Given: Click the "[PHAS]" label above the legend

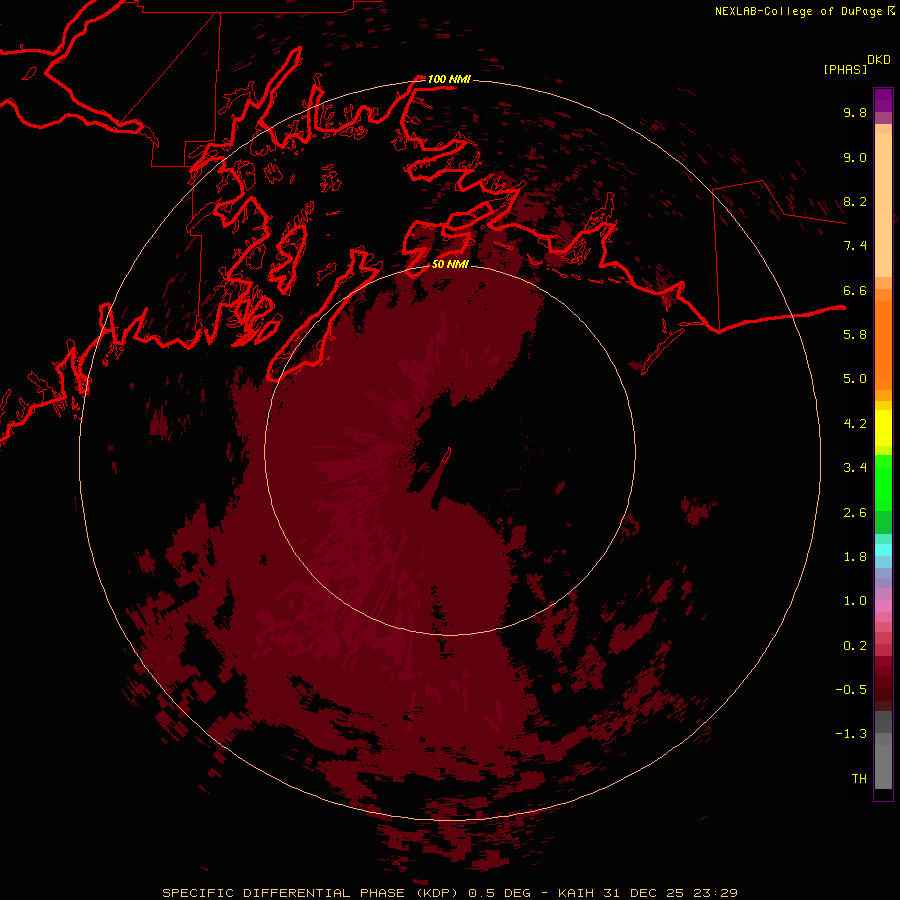Looking at the screenshot, I should click(x=845, y=69).
